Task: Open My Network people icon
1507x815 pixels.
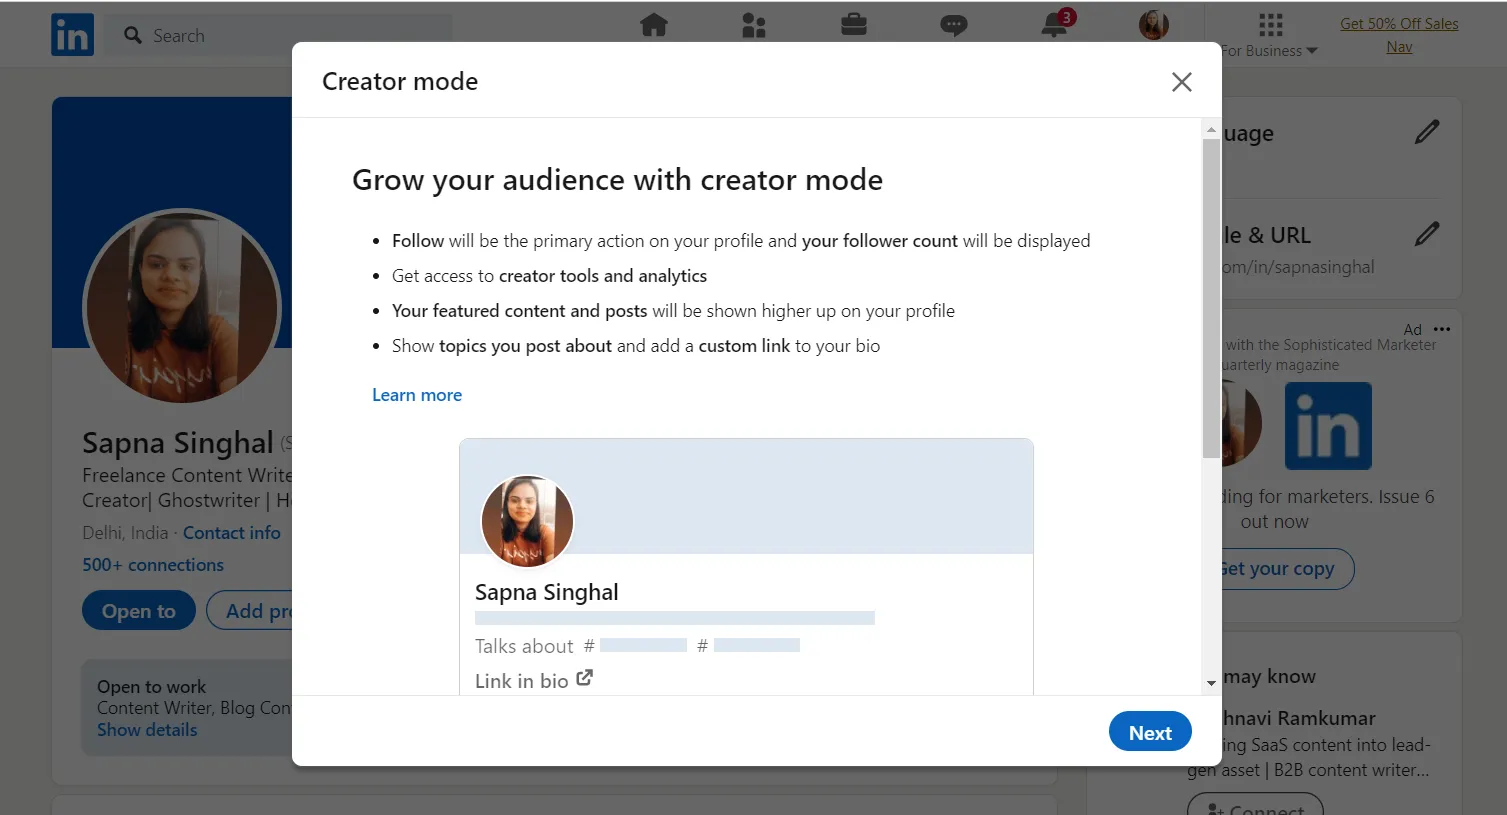Action: point(754,24)
